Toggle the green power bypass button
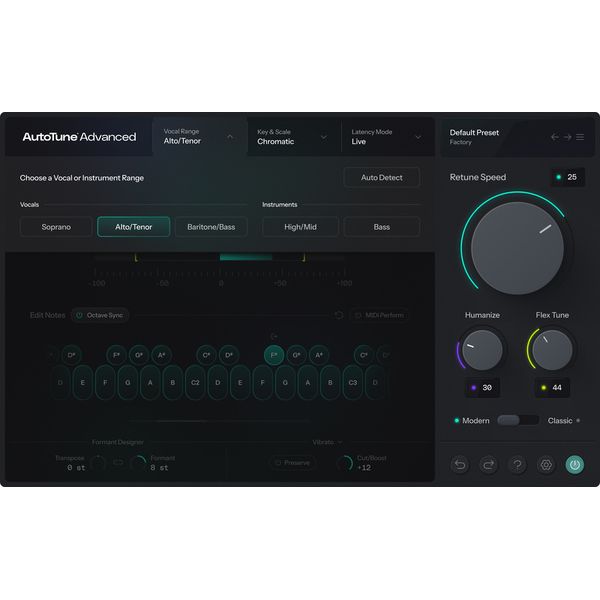 (575, 465)
